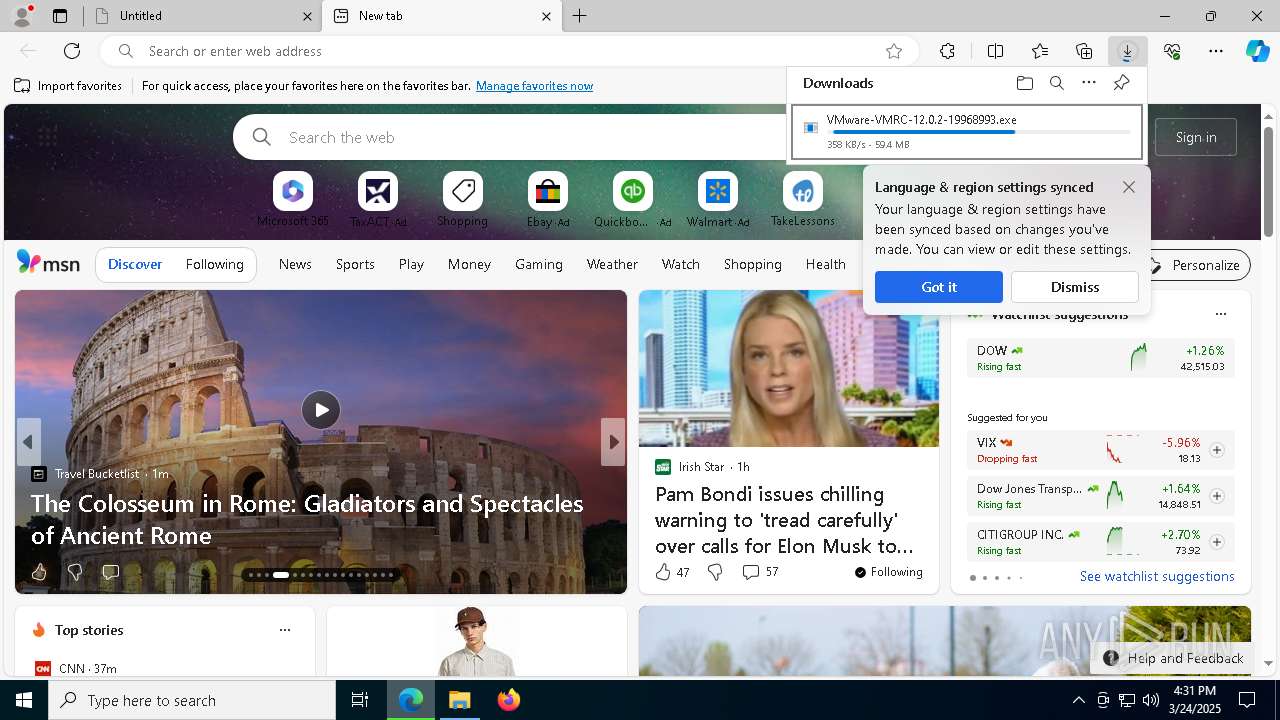Open Help and Feedback
Viewport: 1280px width, 720px height.
click(1174, 658)
